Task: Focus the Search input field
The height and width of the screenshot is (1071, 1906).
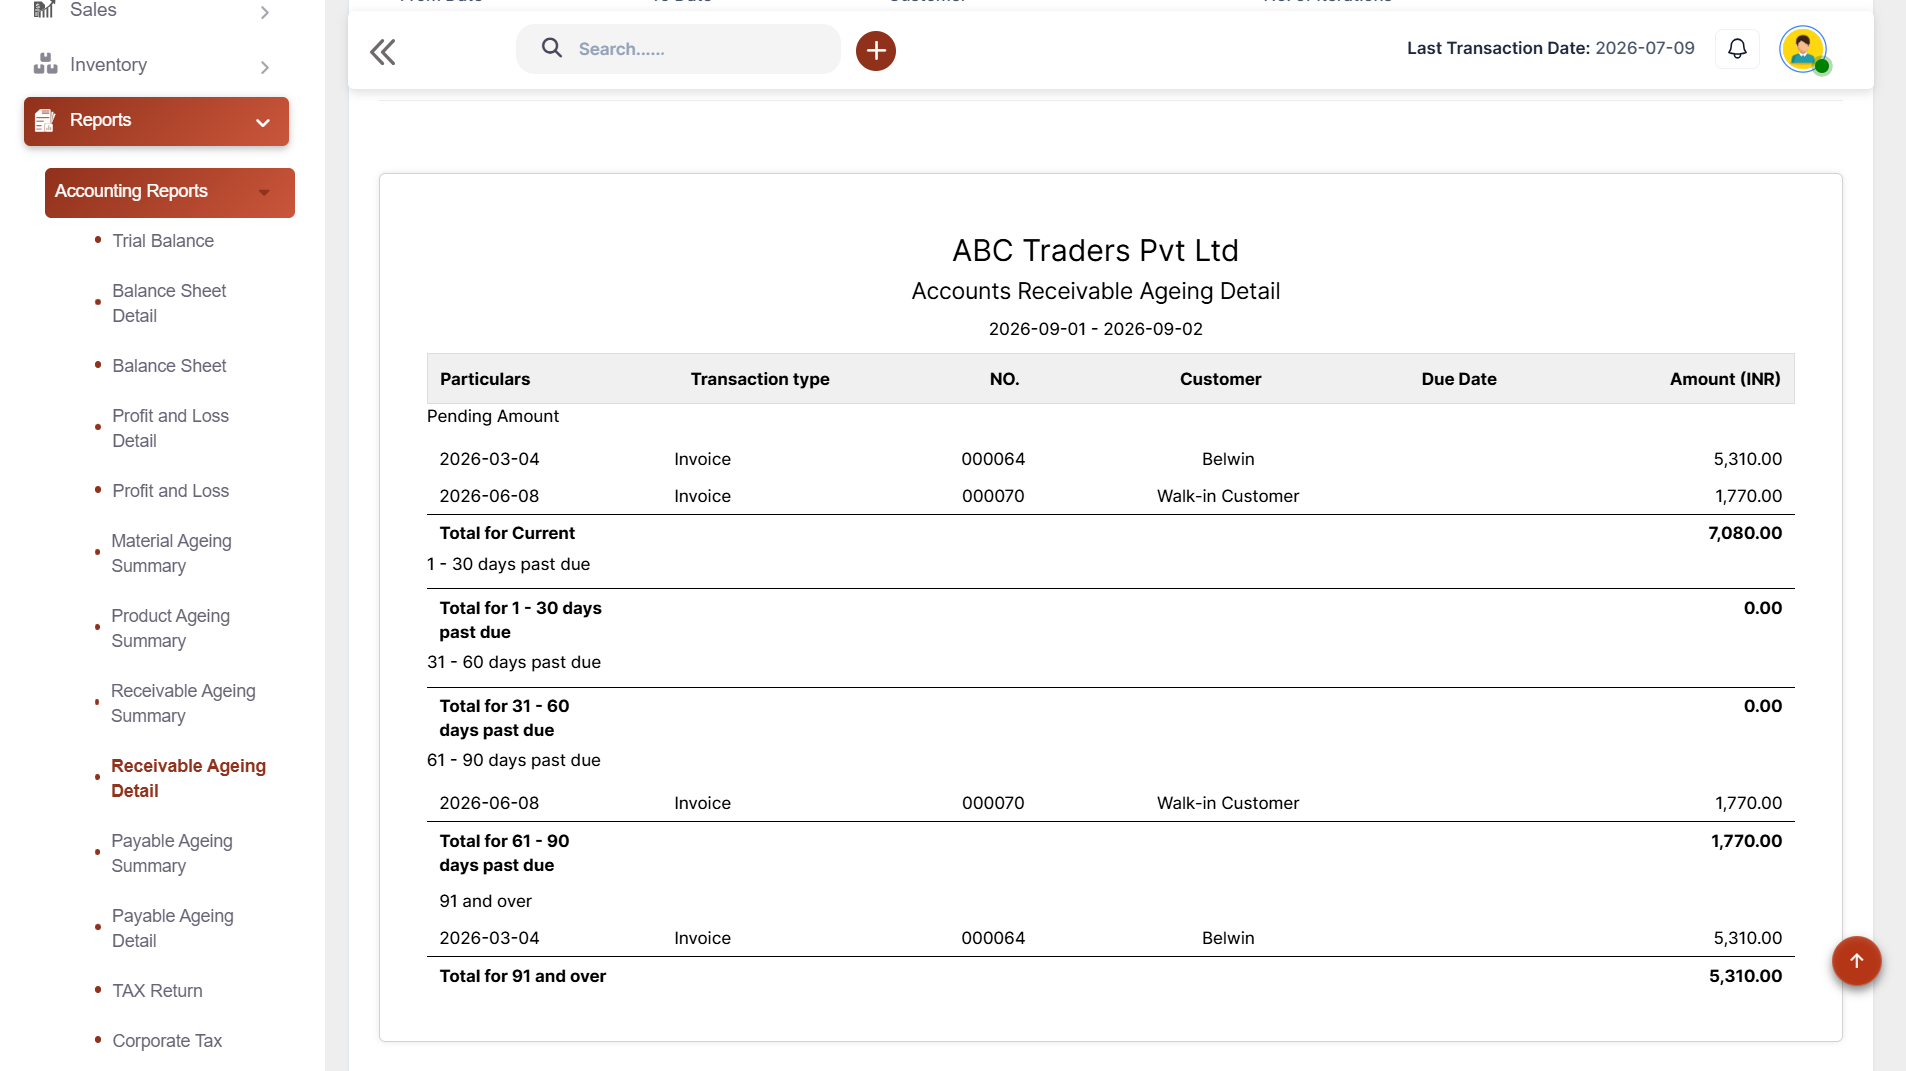Action: (x=678, y=49)
